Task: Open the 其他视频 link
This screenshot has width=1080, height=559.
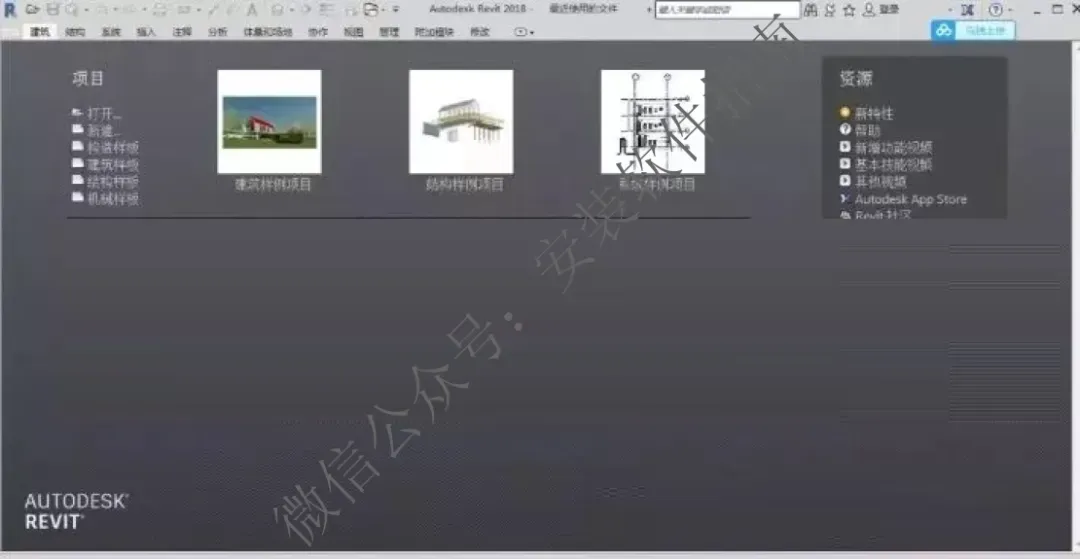Action: pos(881,182)
